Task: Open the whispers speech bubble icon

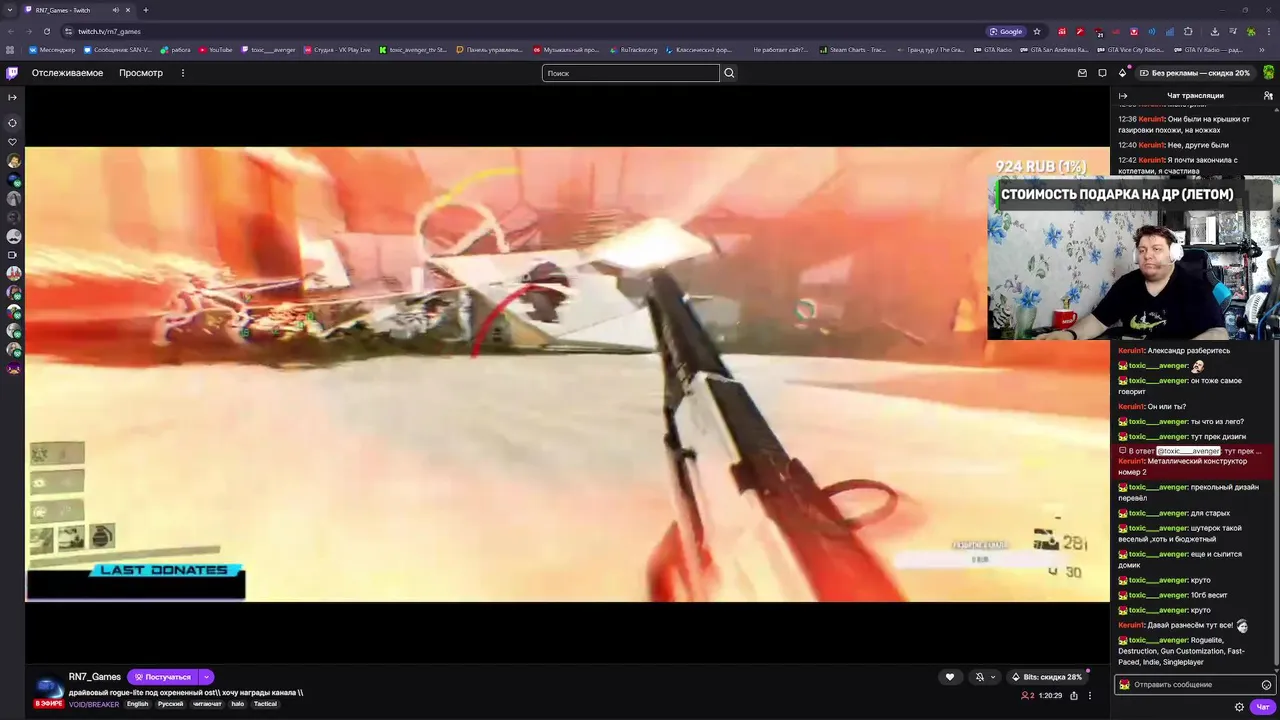Action: coord(1102,73)
